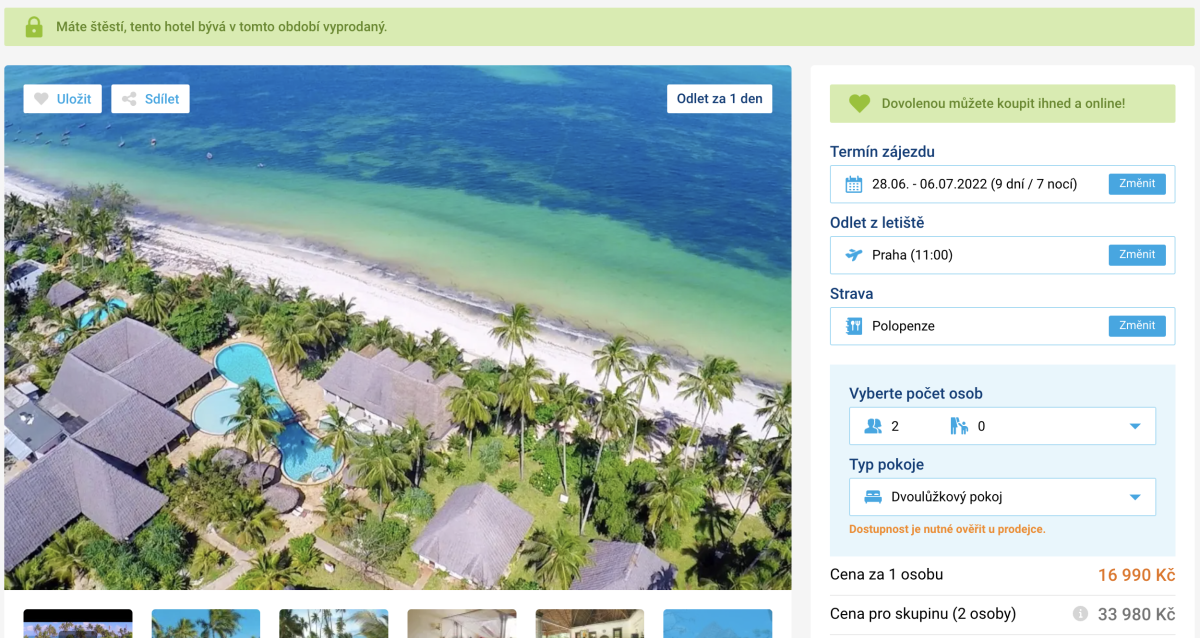Open the fourth thumbnail showing bedroom
Image resolution: width=1200 pixels, height=638 pixels.
[462, 623]
